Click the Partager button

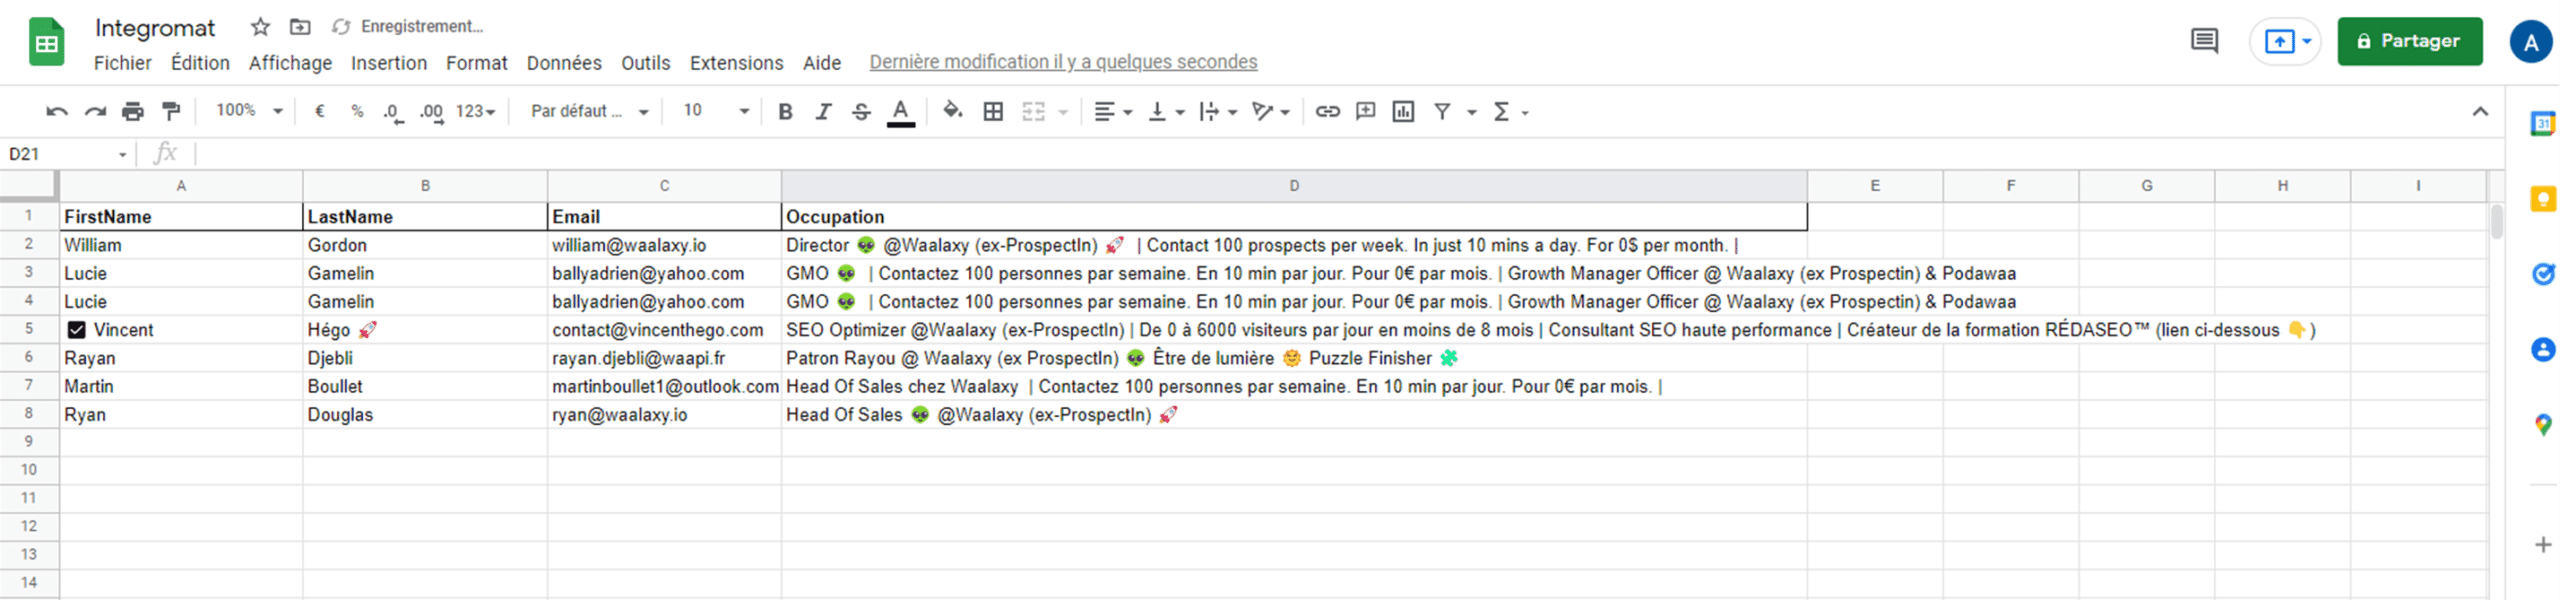coord(2409,41)
